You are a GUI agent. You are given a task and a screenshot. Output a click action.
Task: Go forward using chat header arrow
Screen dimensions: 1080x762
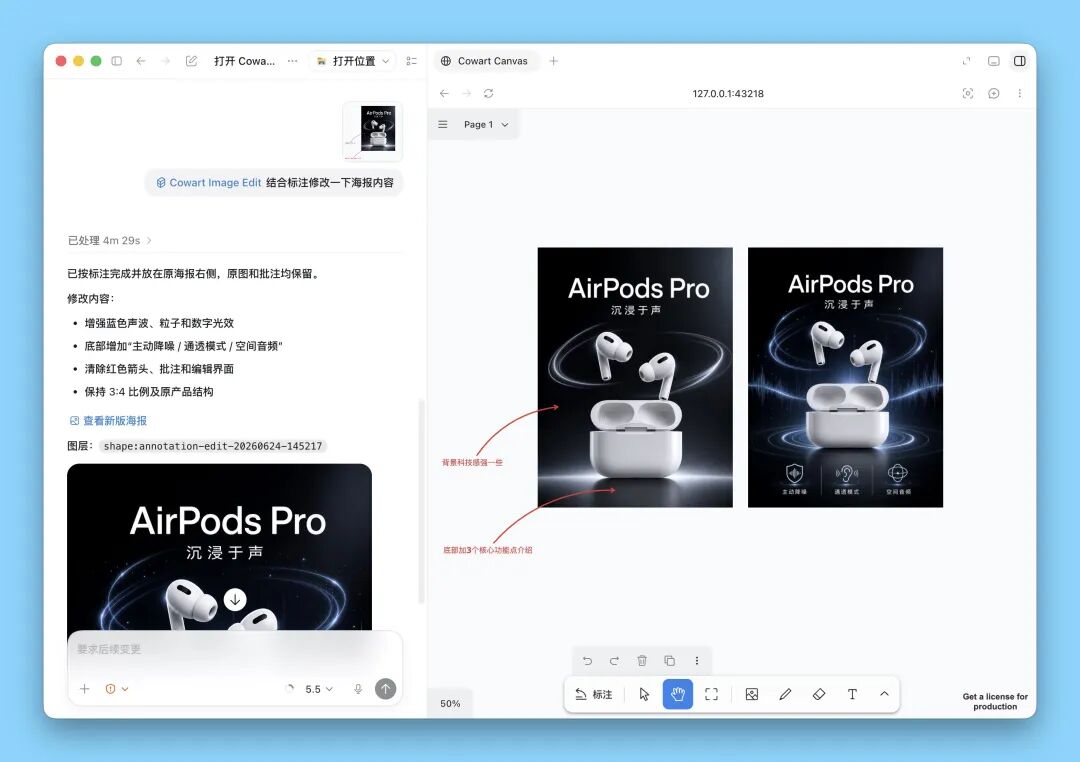point(165,61)
